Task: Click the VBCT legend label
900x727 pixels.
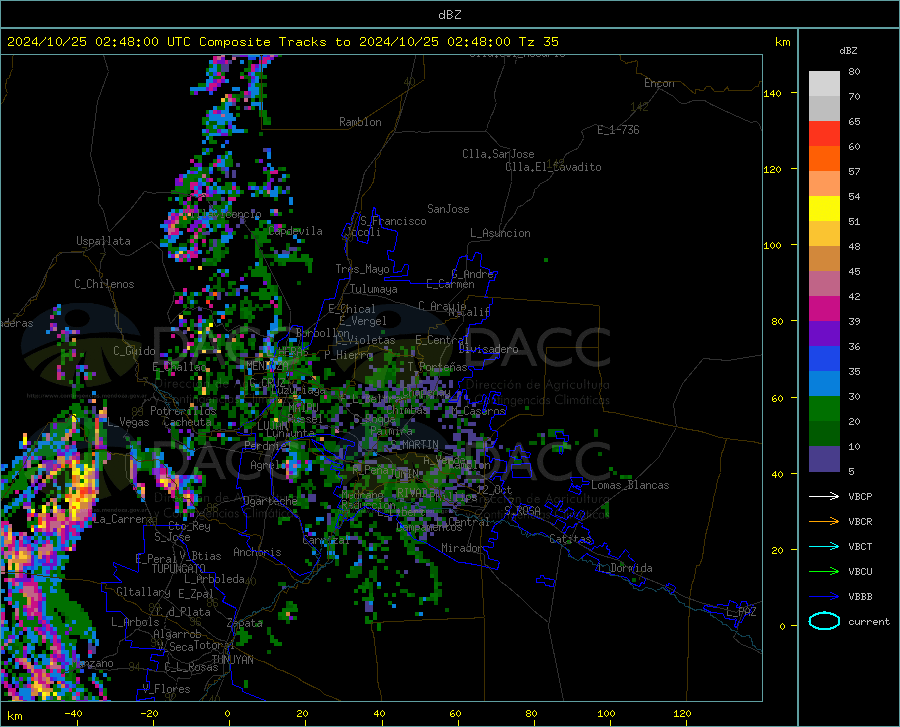Action: 860,546
